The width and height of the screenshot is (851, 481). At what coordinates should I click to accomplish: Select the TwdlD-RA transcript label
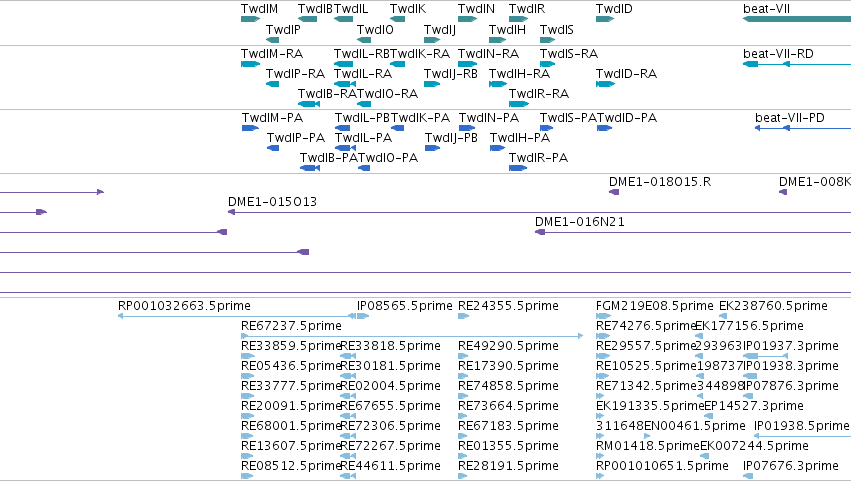pos(626,74)
